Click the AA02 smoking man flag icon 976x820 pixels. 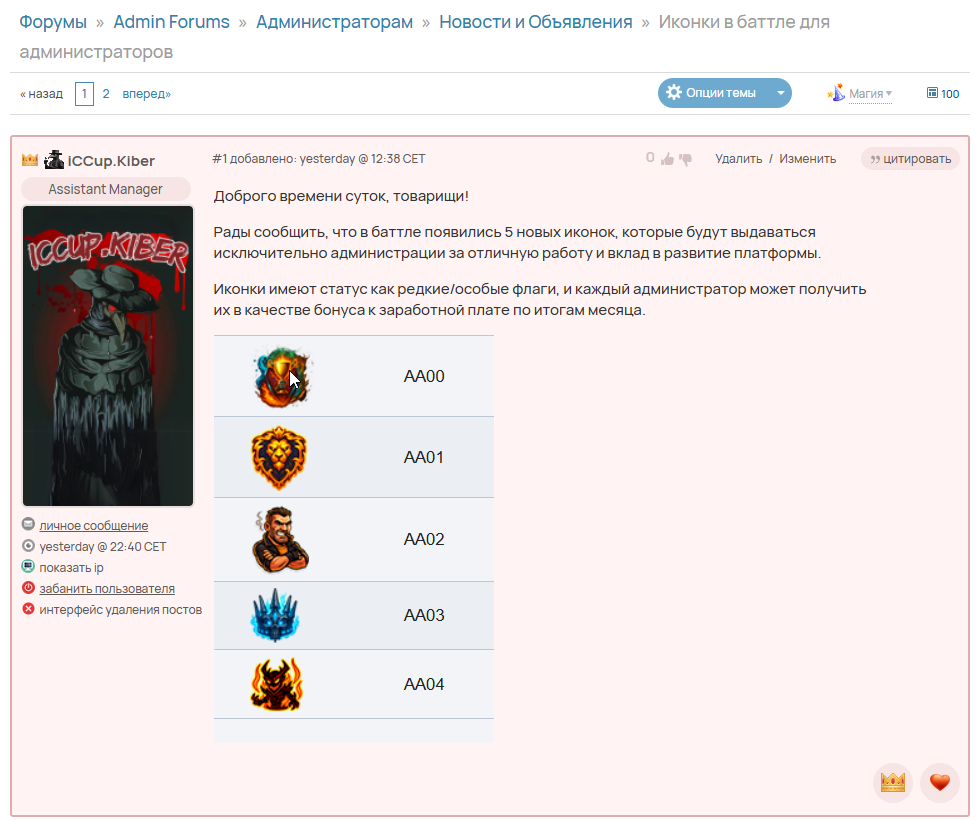click(280, 539)
